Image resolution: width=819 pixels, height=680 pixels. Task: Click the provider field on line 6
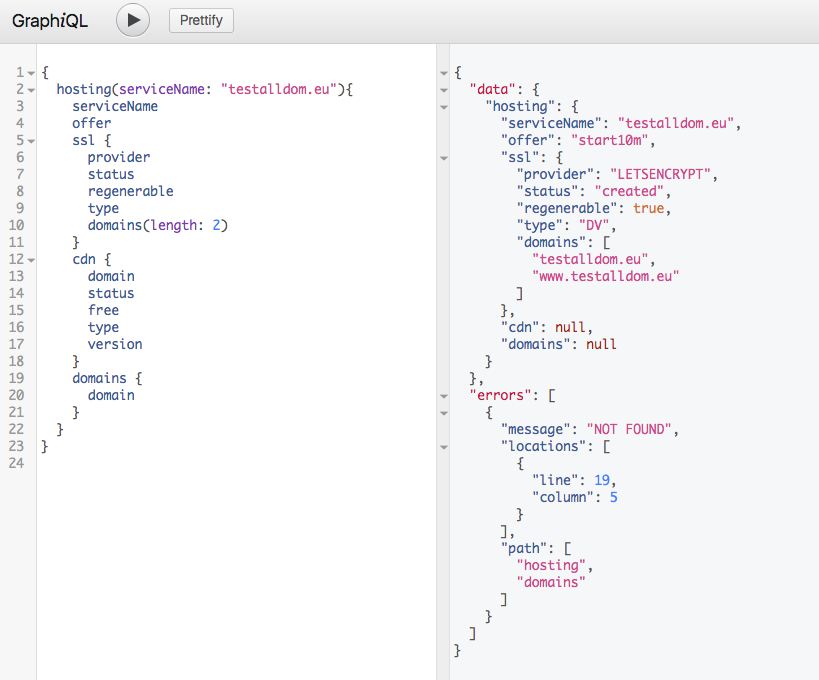(x=119, y=157)
